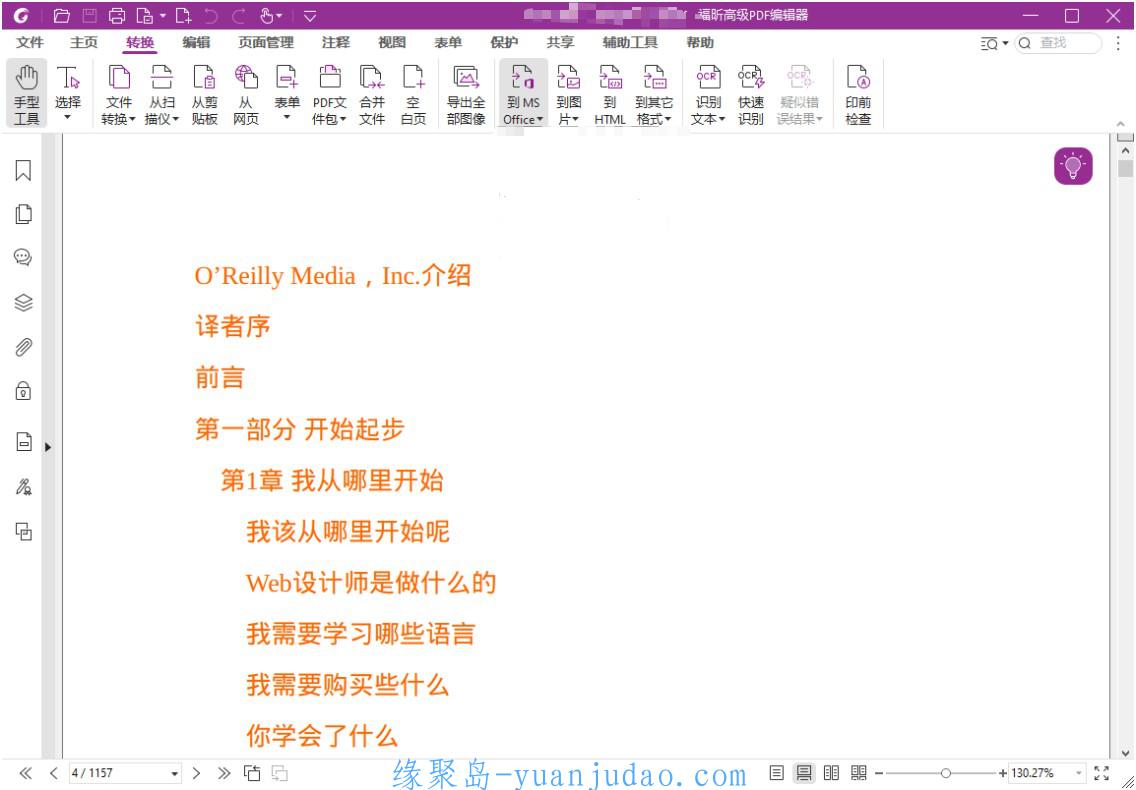This screenshot has height=790, width=1136.
Task: Click the purple lightbulb tips icon
Action: point(1073,166)
